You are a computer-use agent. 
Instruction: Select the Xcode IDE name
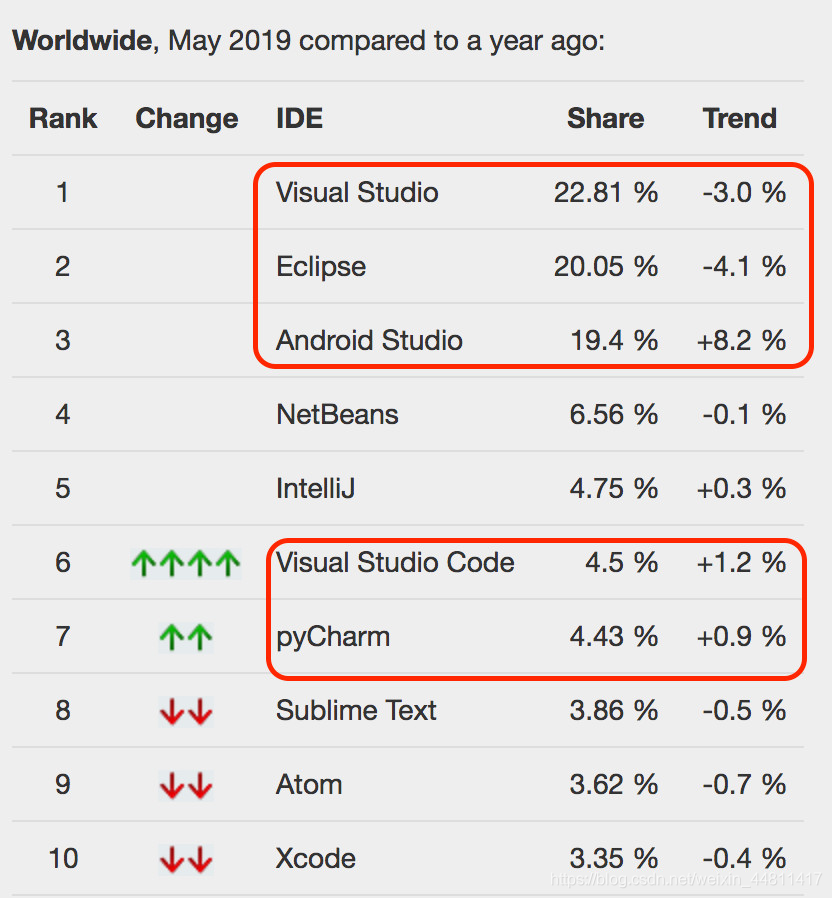[x=316, y=858]
